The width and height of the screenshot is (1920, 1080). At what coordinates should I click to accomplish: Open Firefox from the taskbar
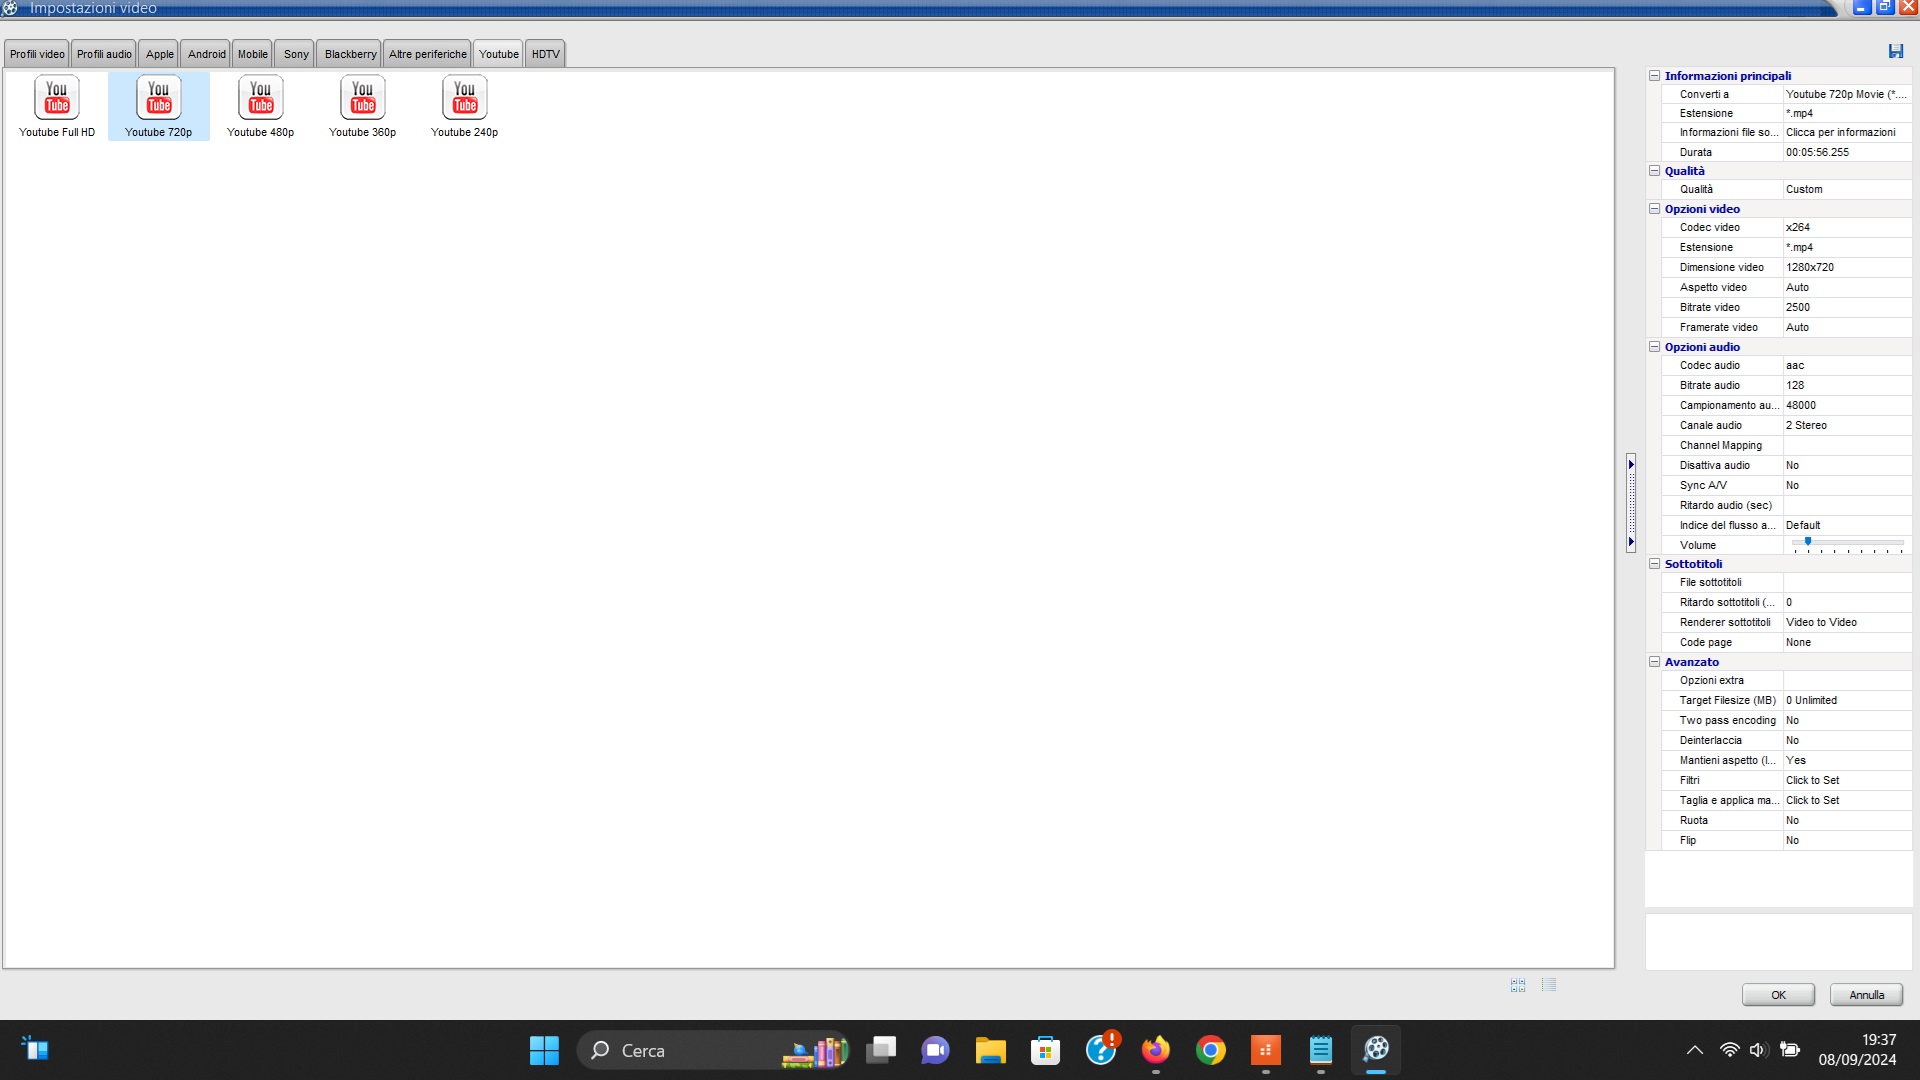(x=1156, y=1050)
